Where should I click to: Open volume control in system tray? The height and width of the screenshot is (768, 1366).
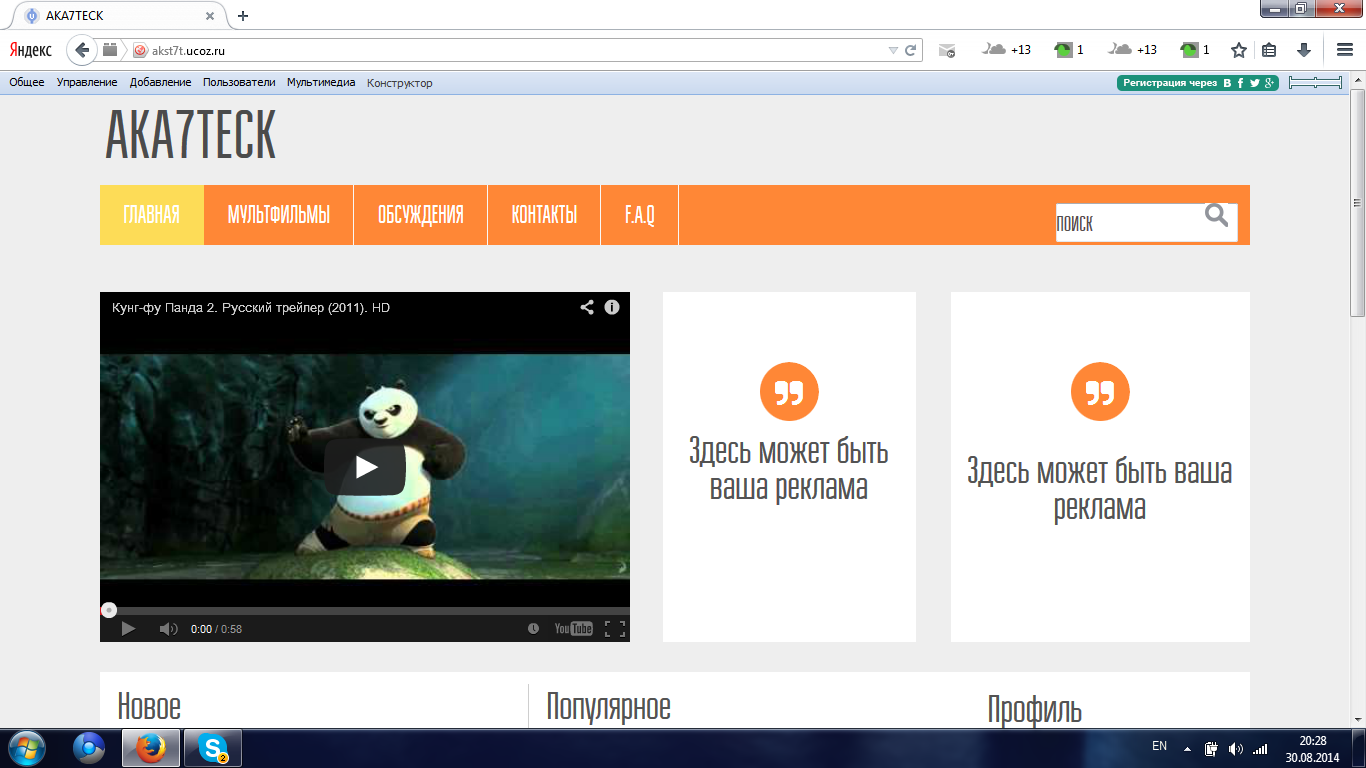1235,748
